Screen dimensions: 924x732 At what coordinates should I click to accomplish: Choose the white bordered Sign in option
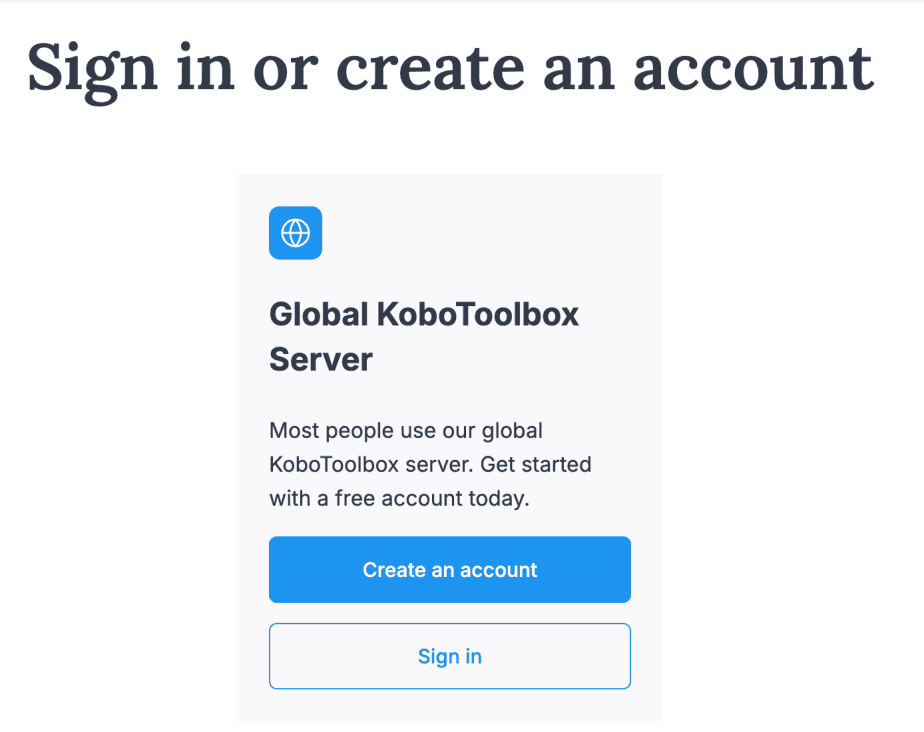tap(450, 656)
